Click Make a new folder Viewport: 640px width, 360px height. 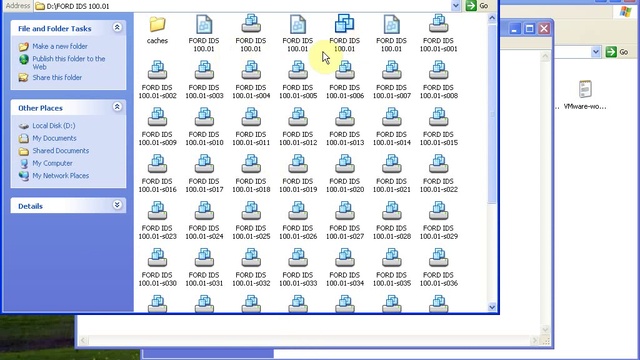[x=60, y=46]
